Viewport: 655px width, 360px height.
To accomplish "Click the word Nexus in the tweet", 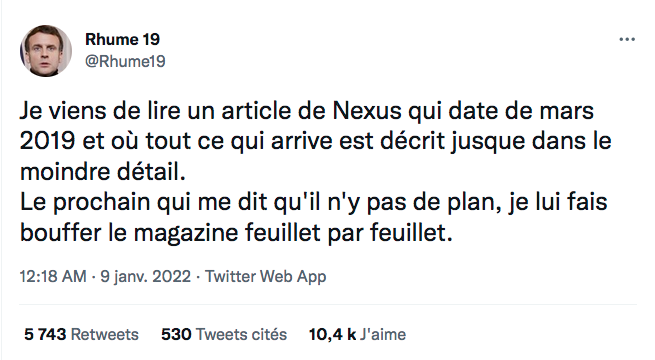I will [367, 111].
